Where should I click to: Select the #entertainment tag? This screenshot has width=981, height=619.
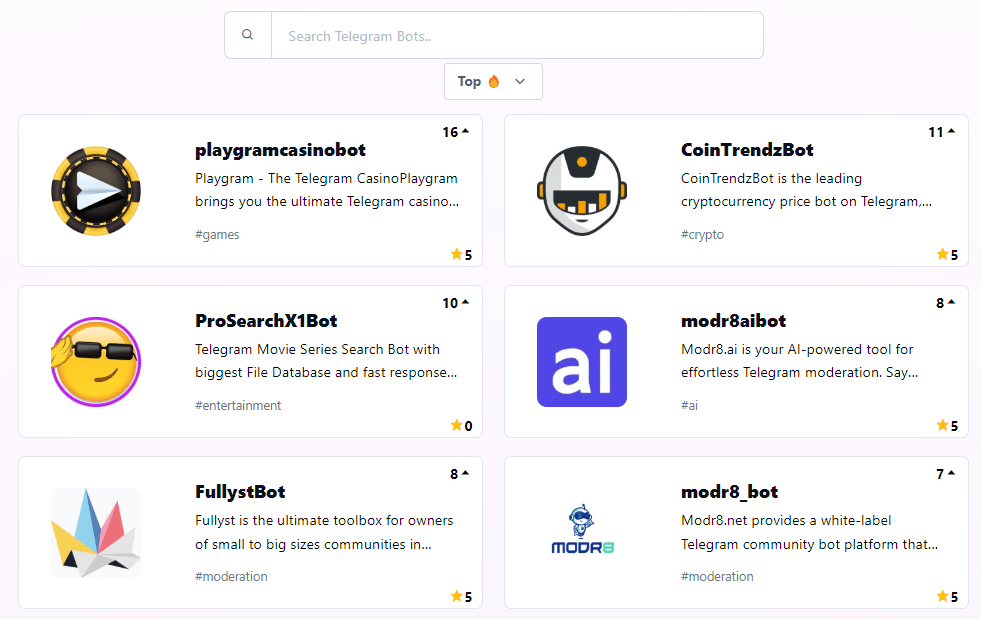238,406
